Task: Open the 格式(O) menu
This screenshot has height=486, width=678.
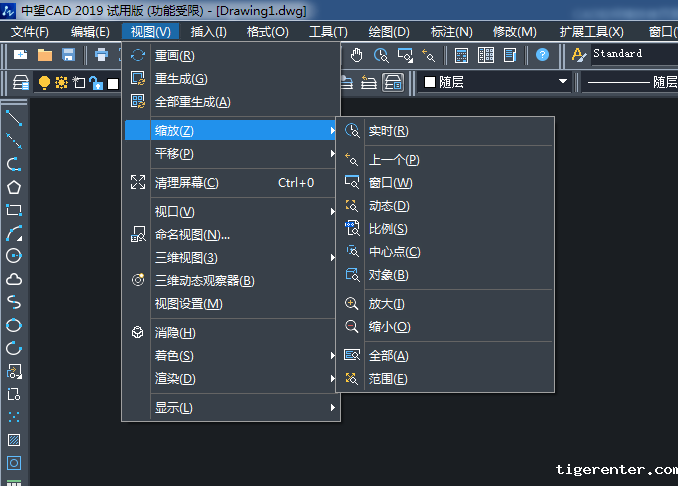Action: [x=267, y=32]
